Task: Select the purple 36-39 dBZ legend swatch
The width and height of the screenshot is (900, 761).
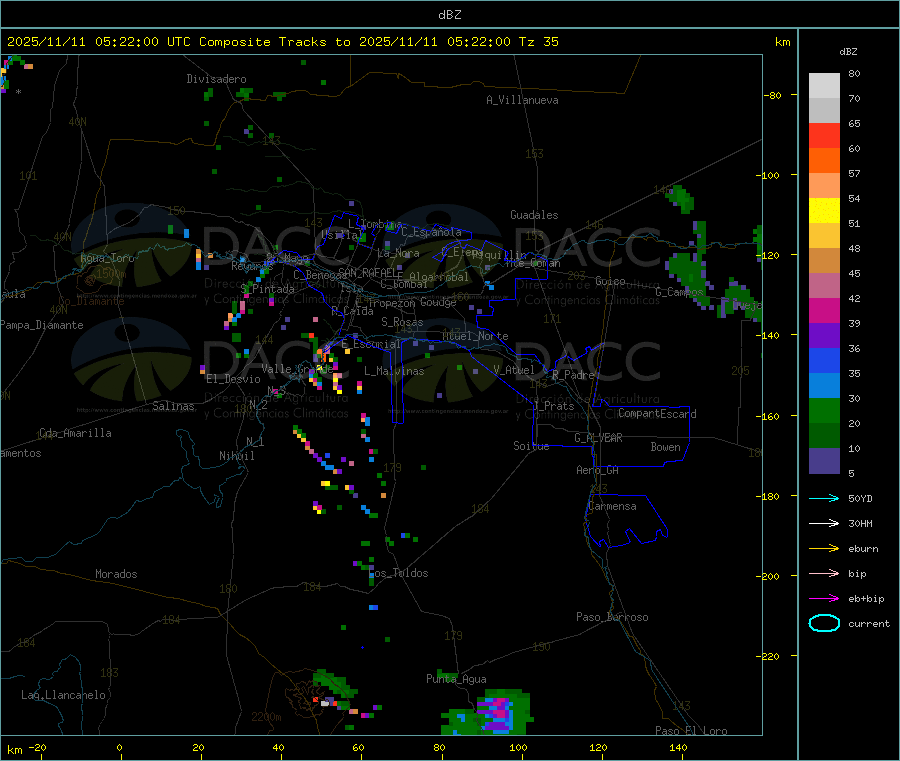Action: [824, 336]
